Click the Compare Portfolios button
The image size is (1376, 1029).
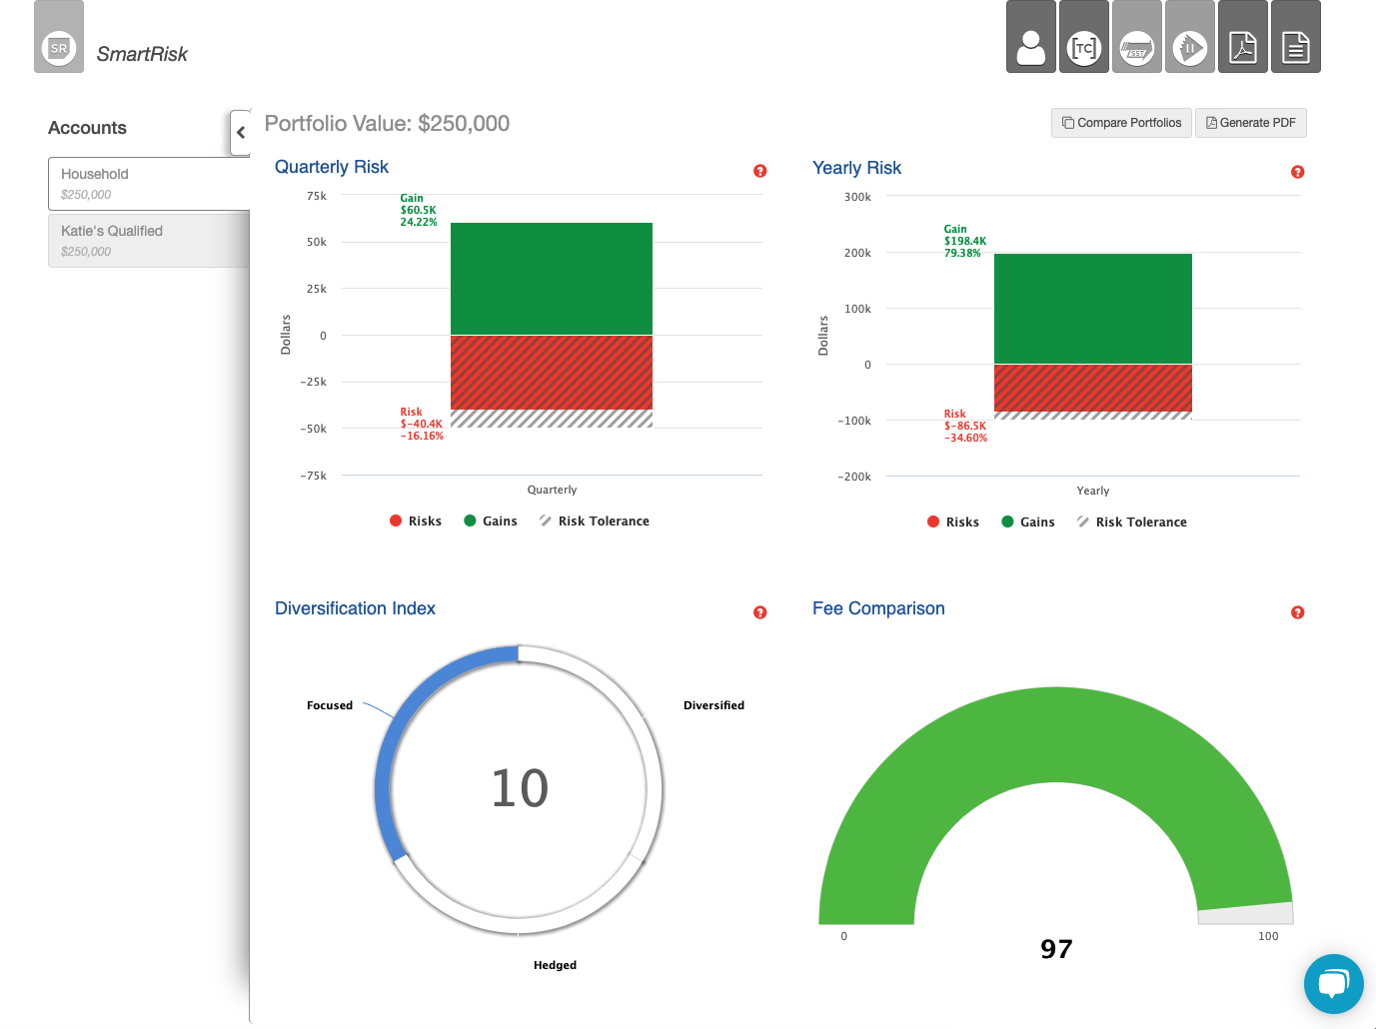point(1120,122)
